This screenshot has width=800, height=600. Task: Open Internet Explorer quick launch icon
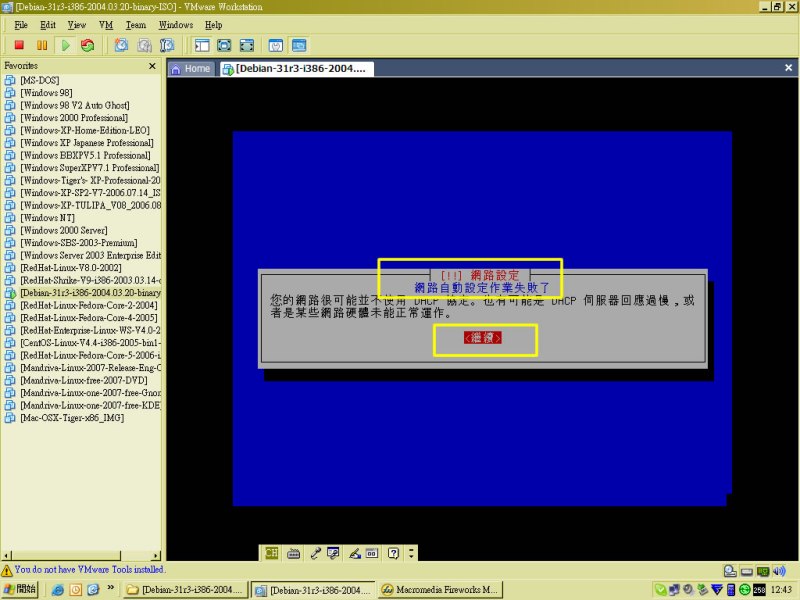58,590
